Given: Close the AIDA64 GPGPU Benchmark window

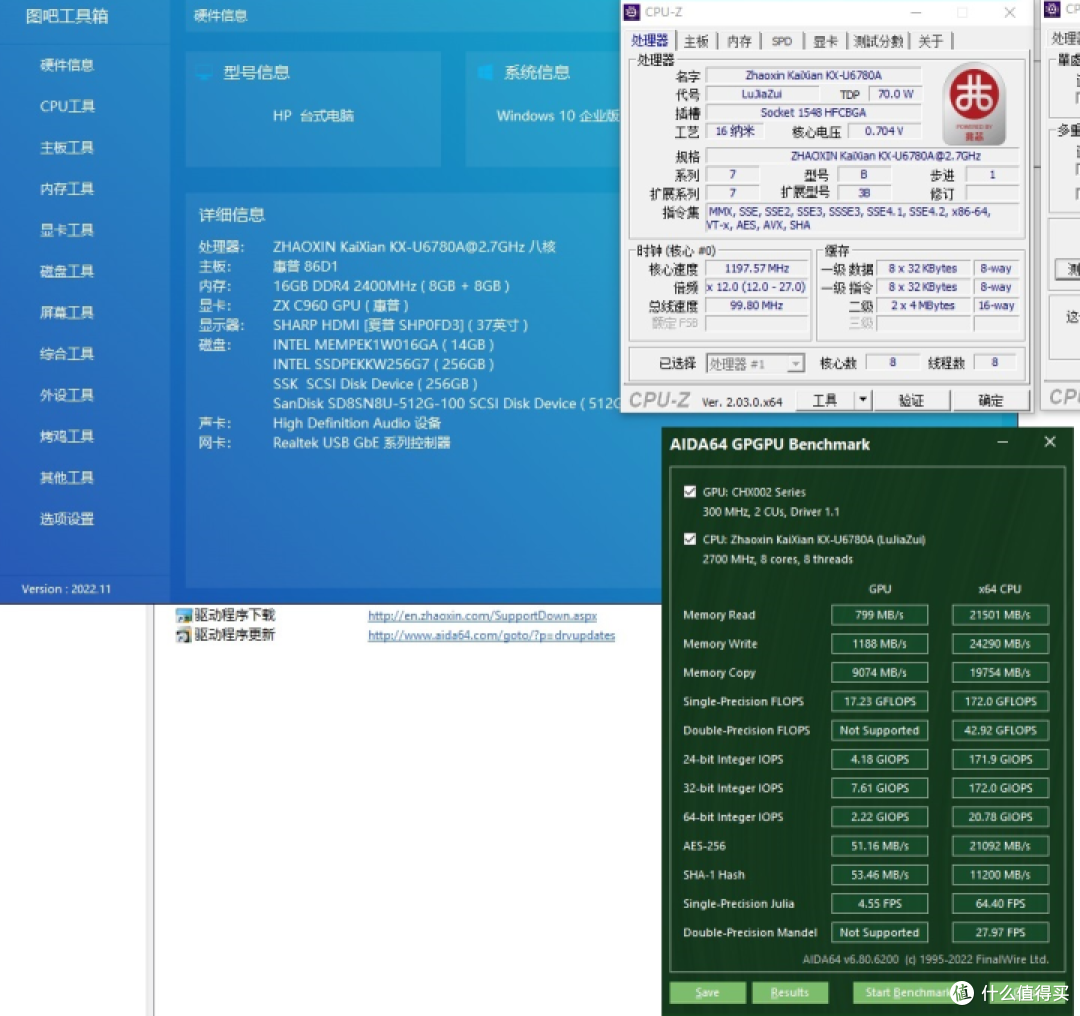Looking at the screenshot, I should point(1050,442).
